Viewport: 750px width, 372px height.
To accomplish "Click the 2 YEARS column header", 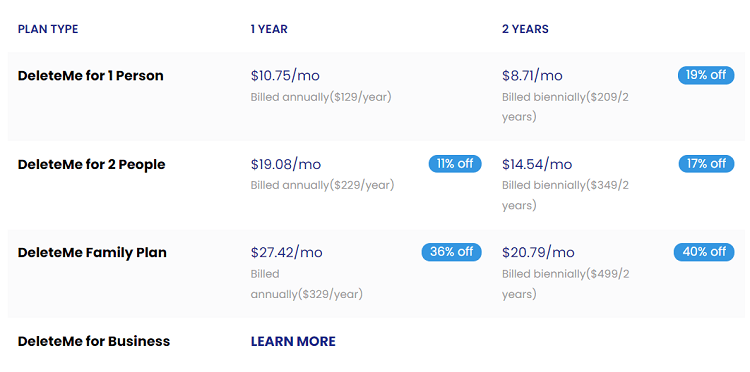I will pyautogui.click(x=525, y=29).
